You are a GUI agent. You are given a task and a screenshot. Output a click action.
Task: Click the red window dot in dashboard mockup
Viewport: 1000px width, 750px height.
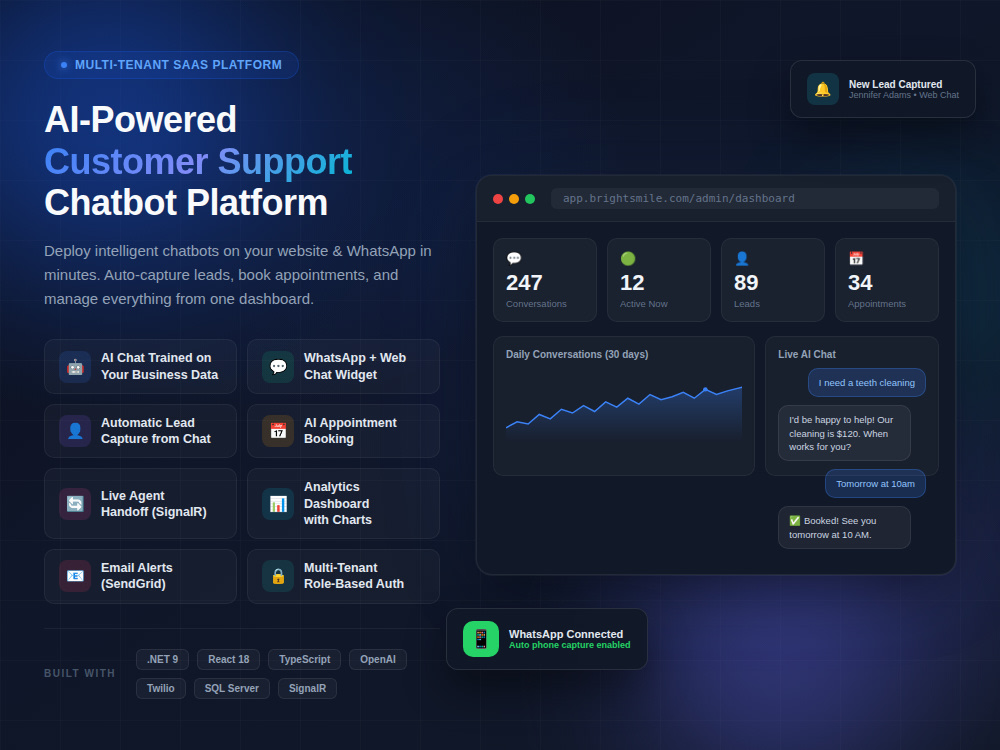click(x=498, y=199)
